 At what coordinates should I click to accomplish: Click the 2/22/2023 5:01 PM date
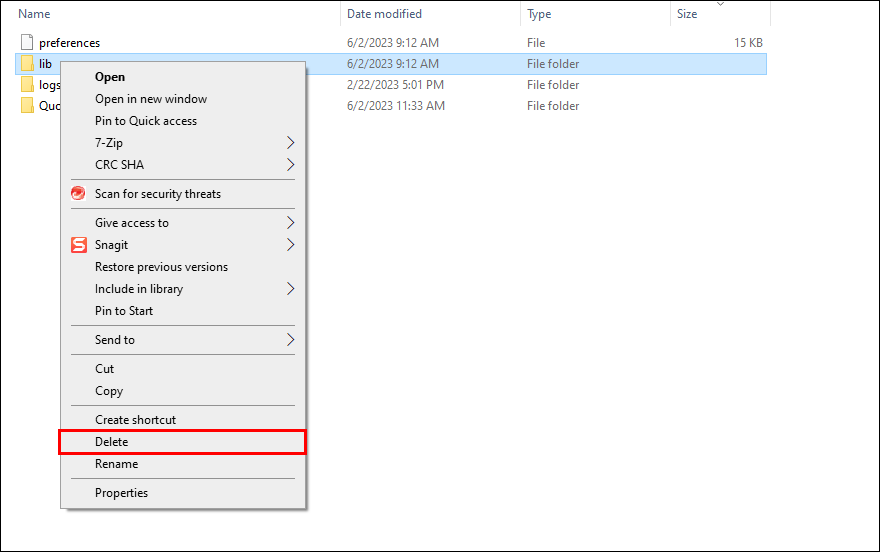pyautogui.click(x=395, y=85)
